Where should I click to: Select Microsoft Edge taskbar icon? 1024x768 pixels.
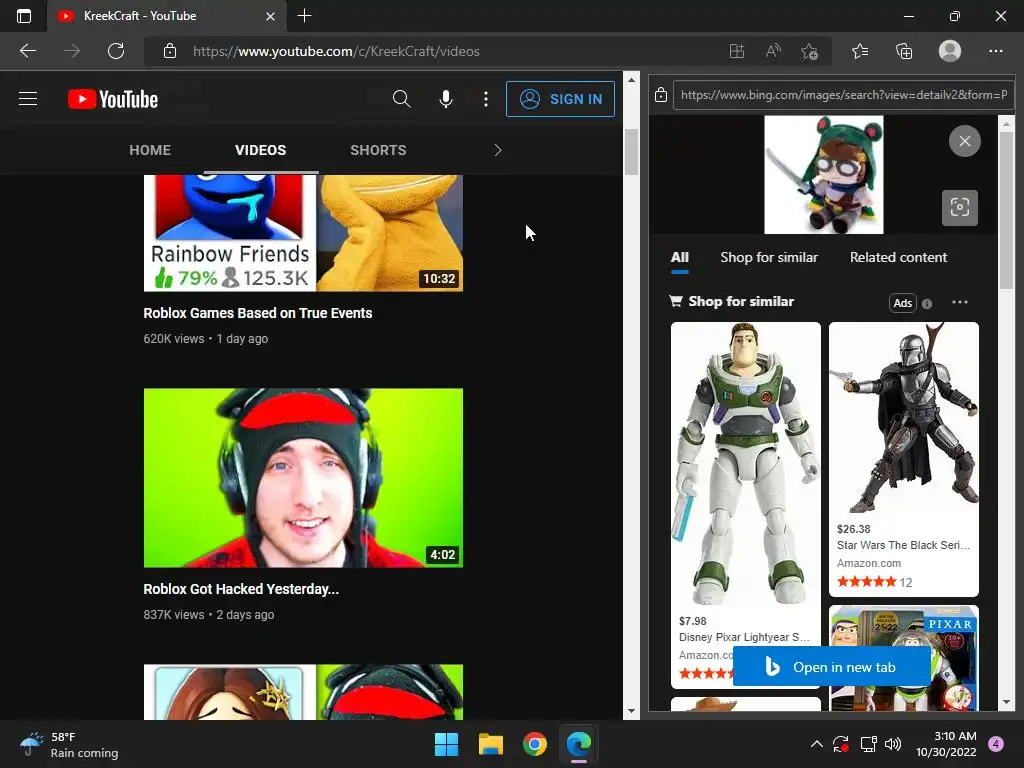tap(579, 744)
